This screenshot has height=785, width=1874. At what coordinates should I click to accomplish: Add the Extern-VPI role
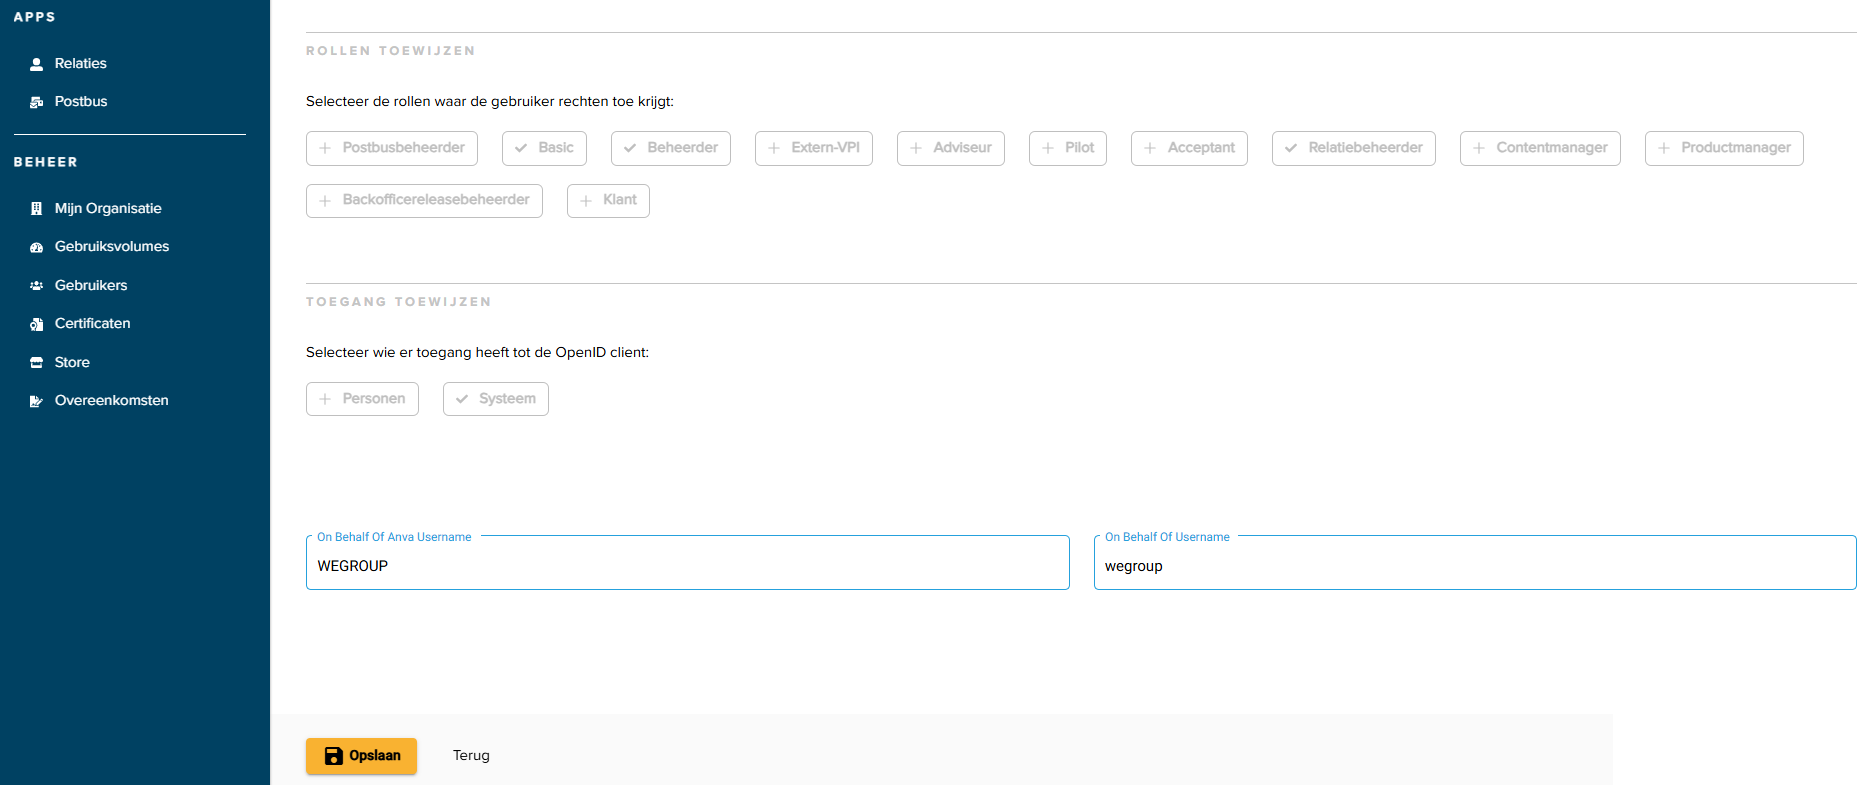814,148
